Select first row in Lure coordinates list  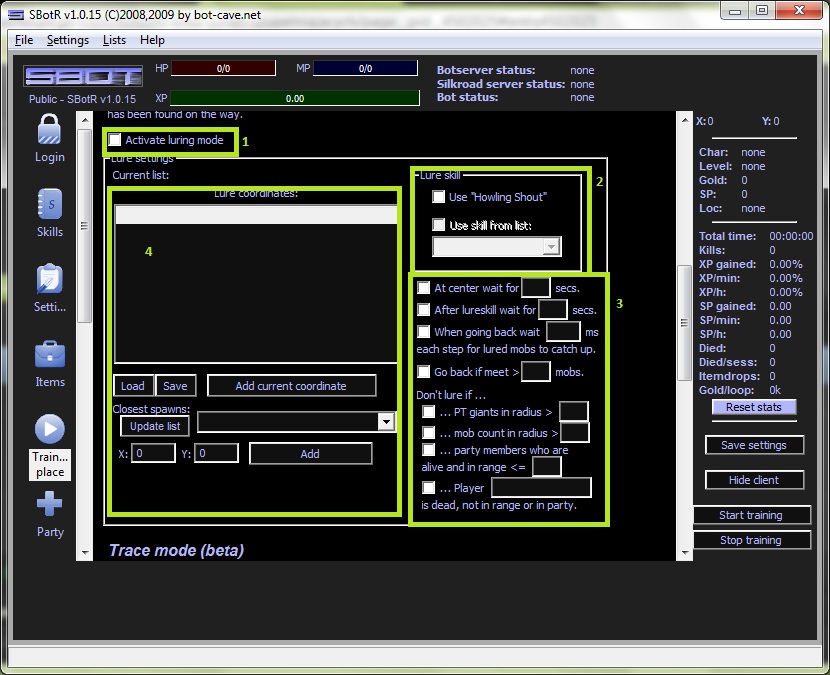tap(256, 215)
